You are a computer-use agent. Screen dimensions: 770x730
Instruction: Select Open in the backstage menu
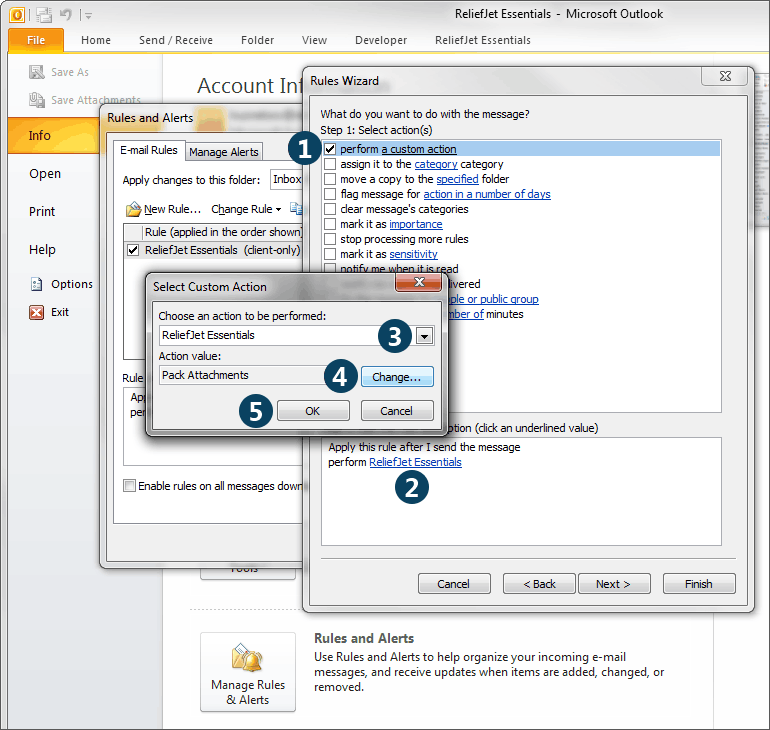tap(45, 174)
